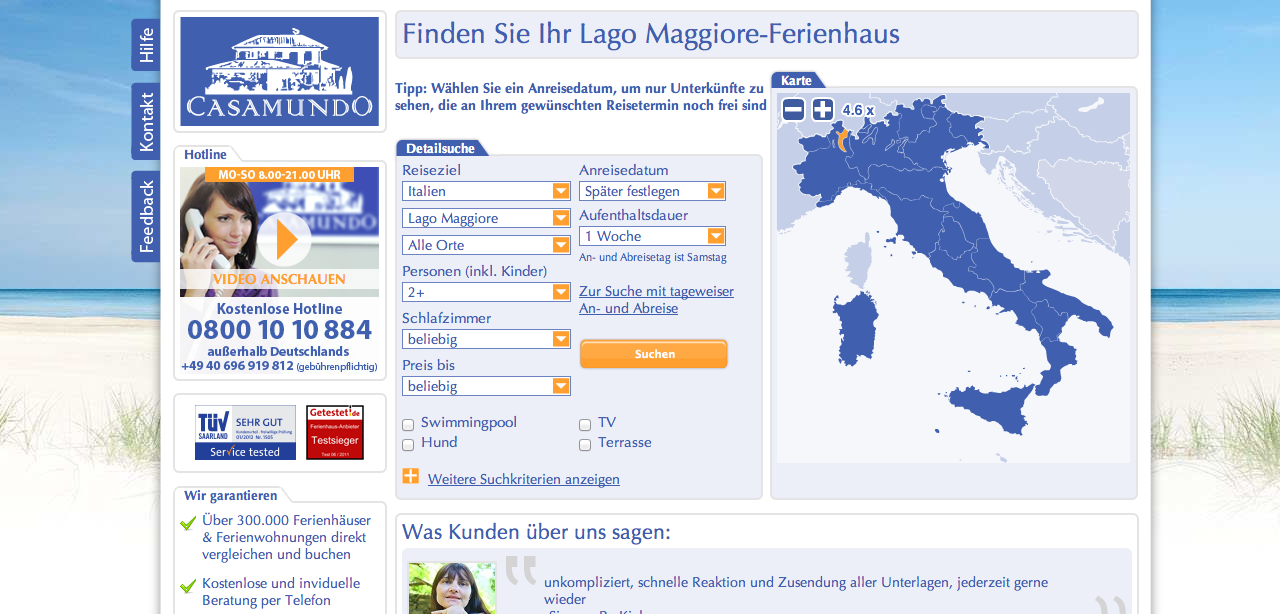The height and width of the screenshot is (614, 1280).
Task: Click the Lago Maggiore marker on map
Action: [x=842, y=140]
